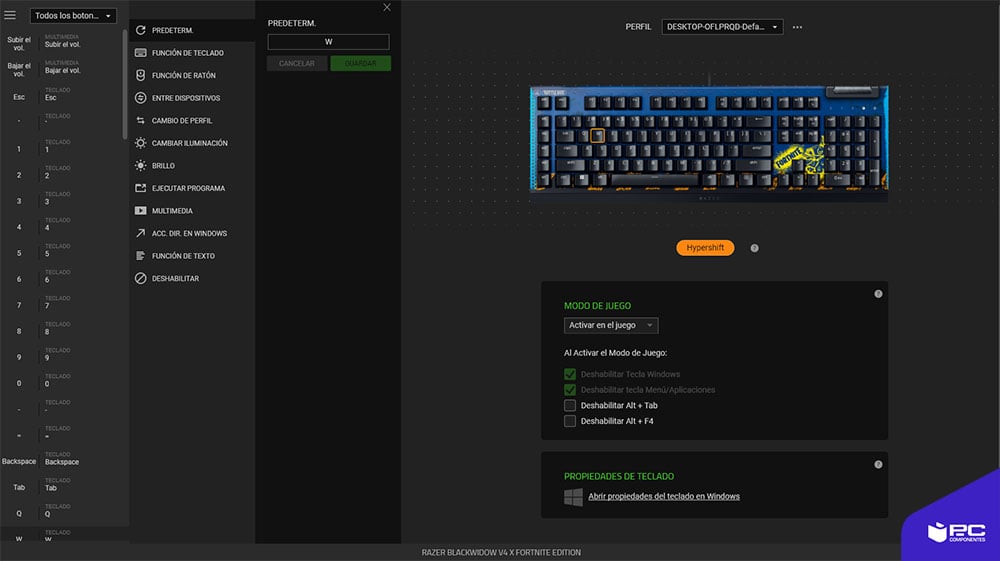Image resolution: width=1000 pixels, height=561 pixels.
Task: Enable Deshabilitar Alt + F4 checkbox
Action: [570, 421]
